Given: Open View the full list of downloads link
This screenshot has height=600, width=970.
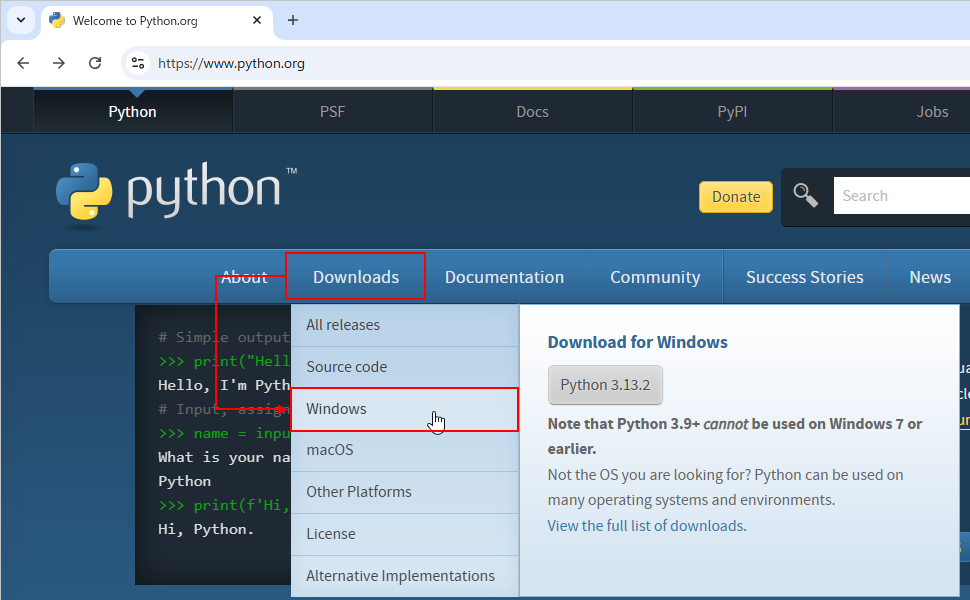Looking at the screenshot, I should [646, 526].
